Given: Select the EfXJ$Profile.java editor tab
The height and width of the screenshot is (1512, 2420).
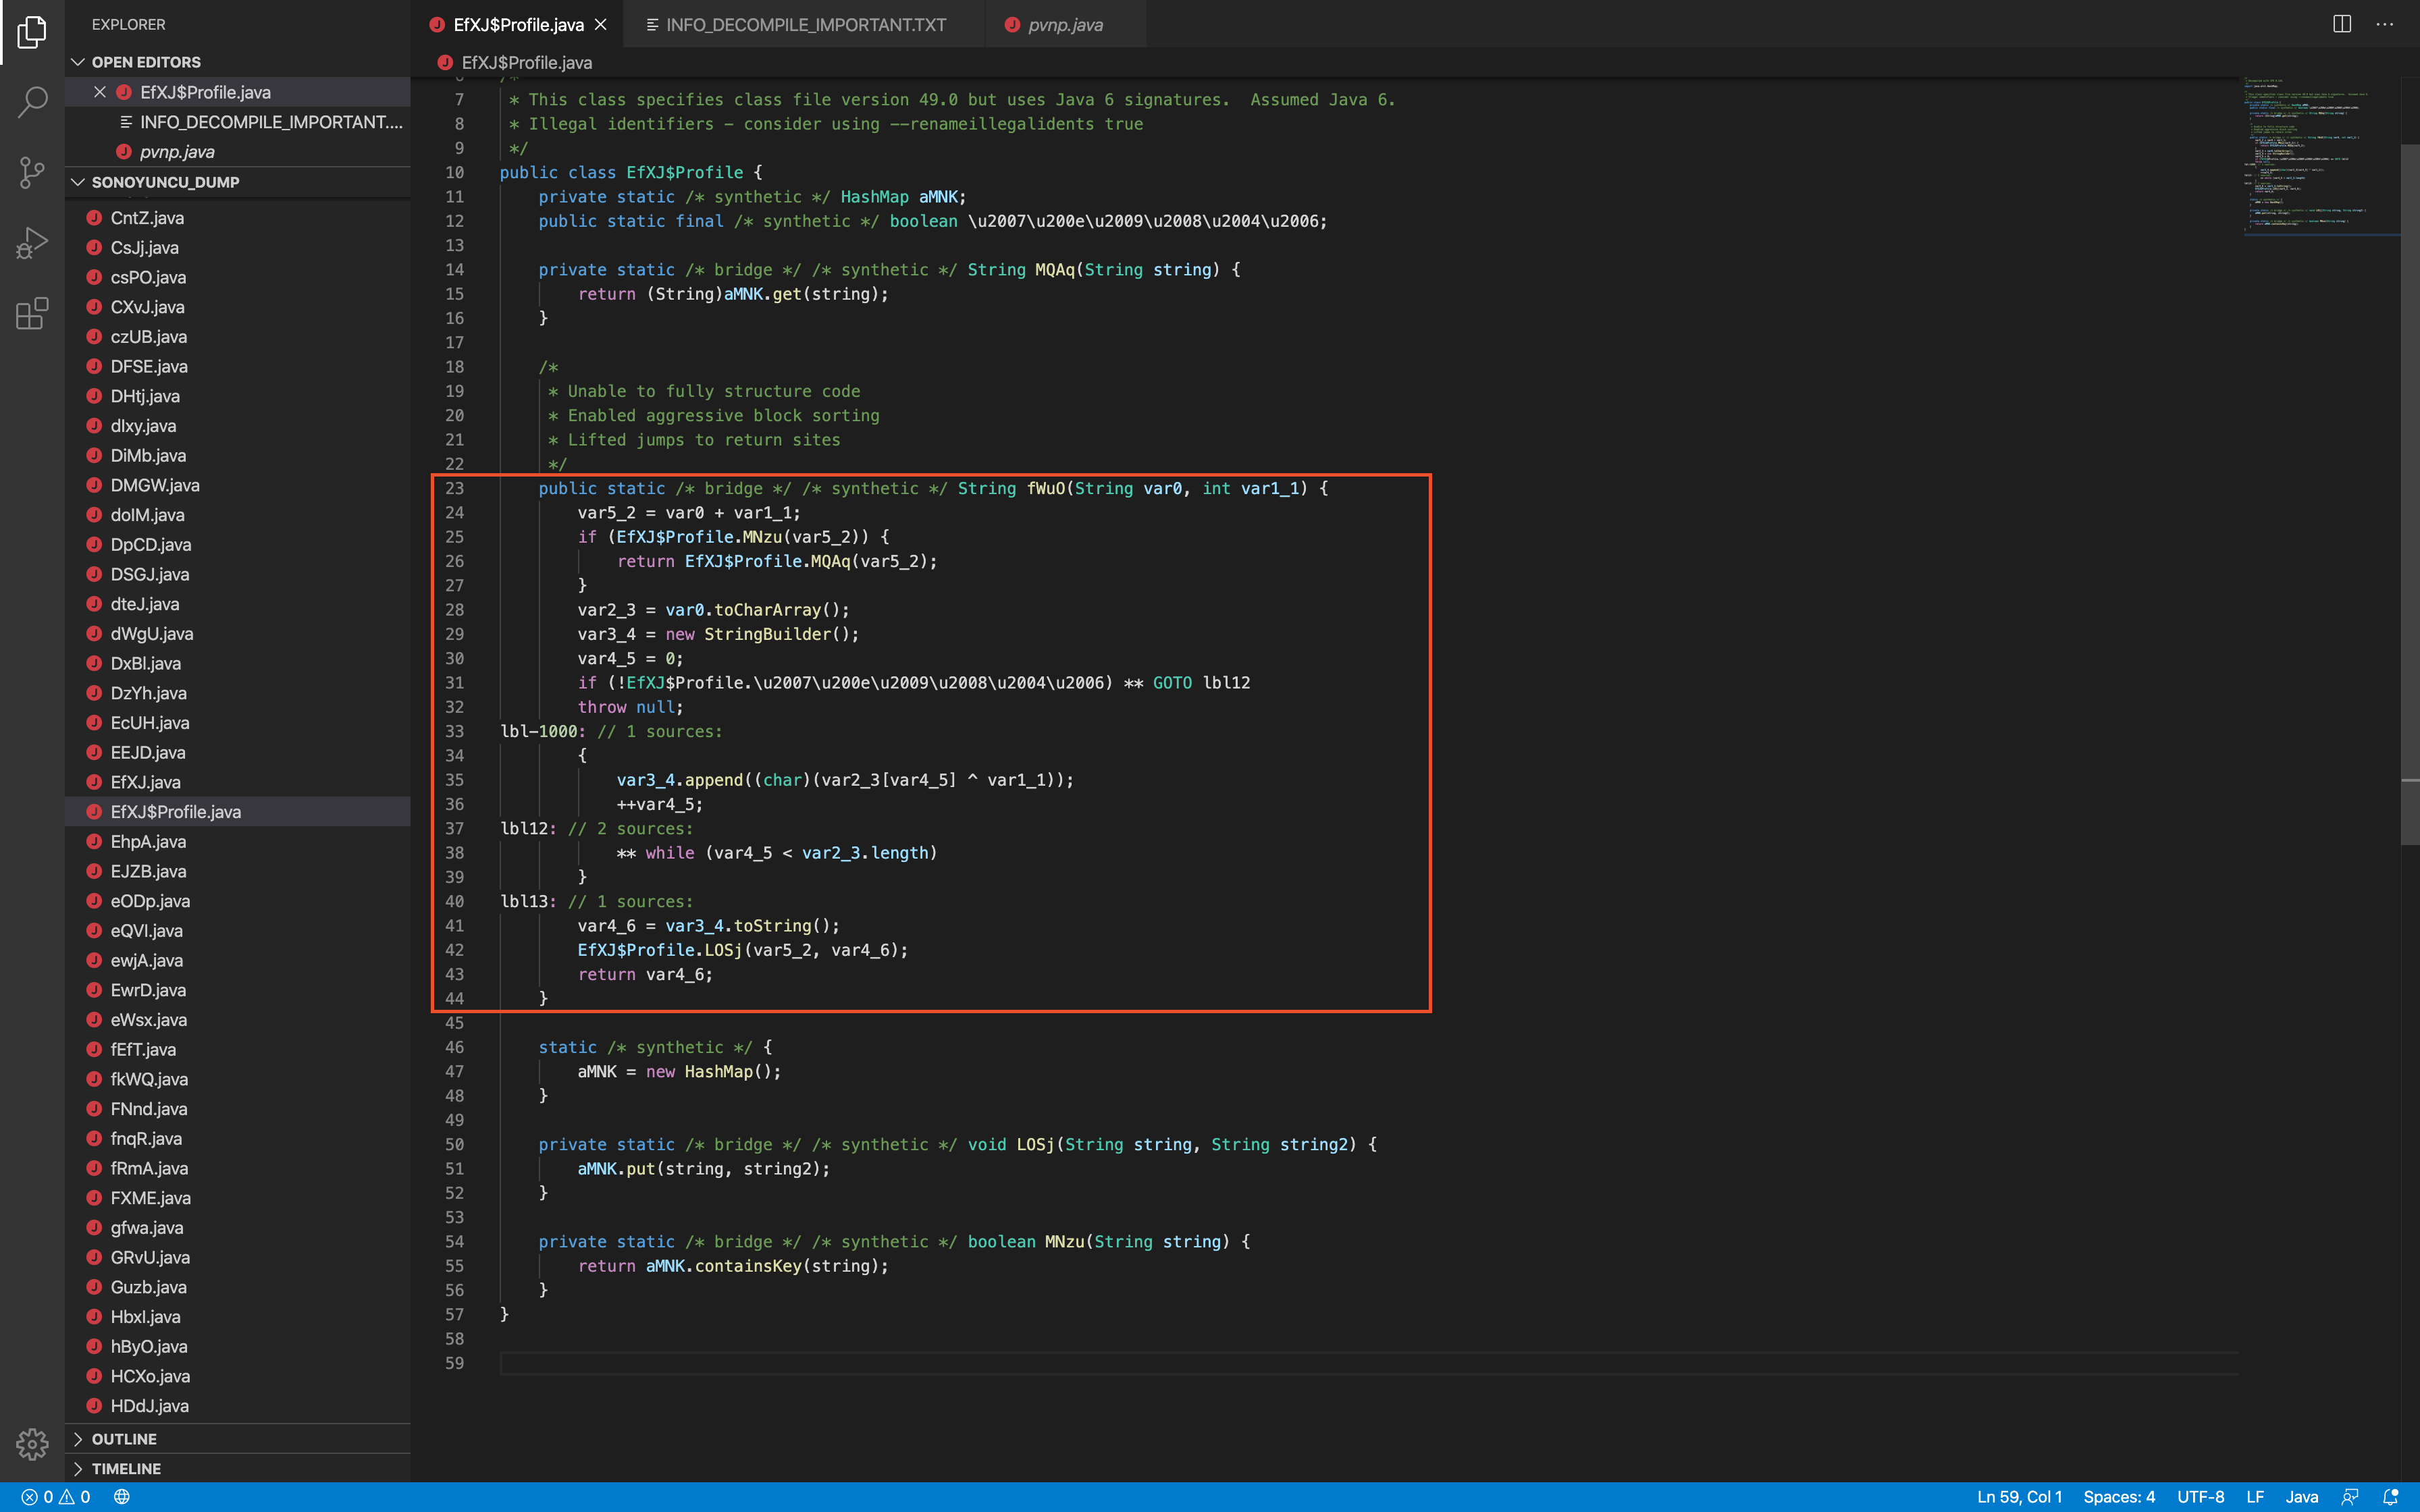Looking at the screenshot, I should click(x=518, y=24).
